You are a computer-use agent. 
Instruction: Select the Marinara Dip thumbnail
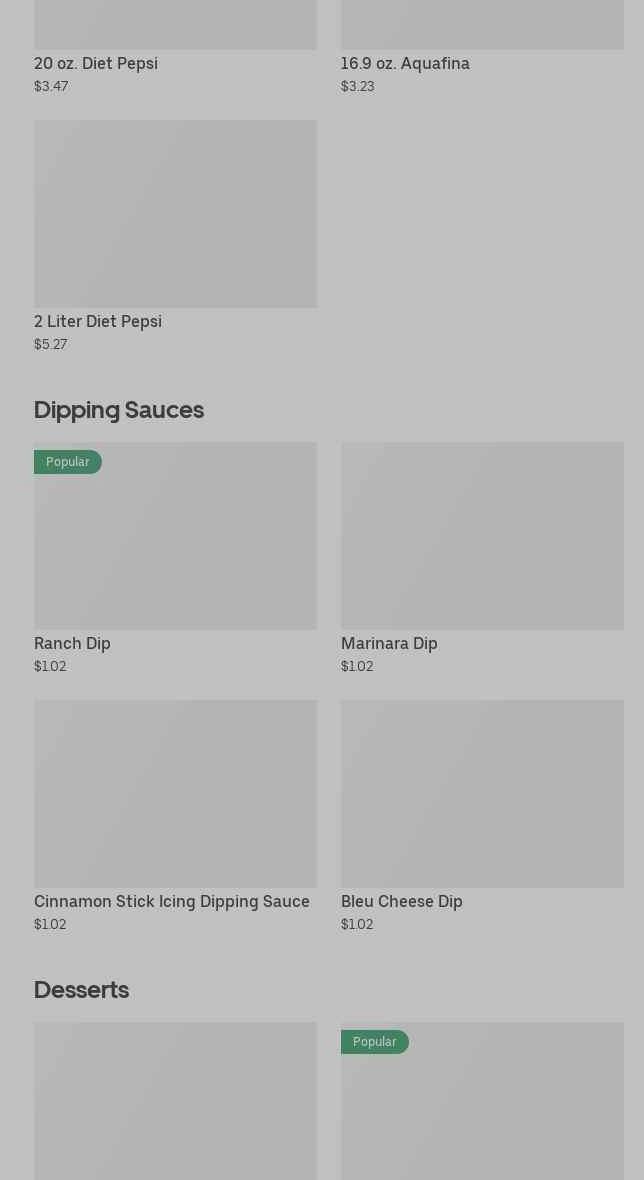[x=482, y=535]
